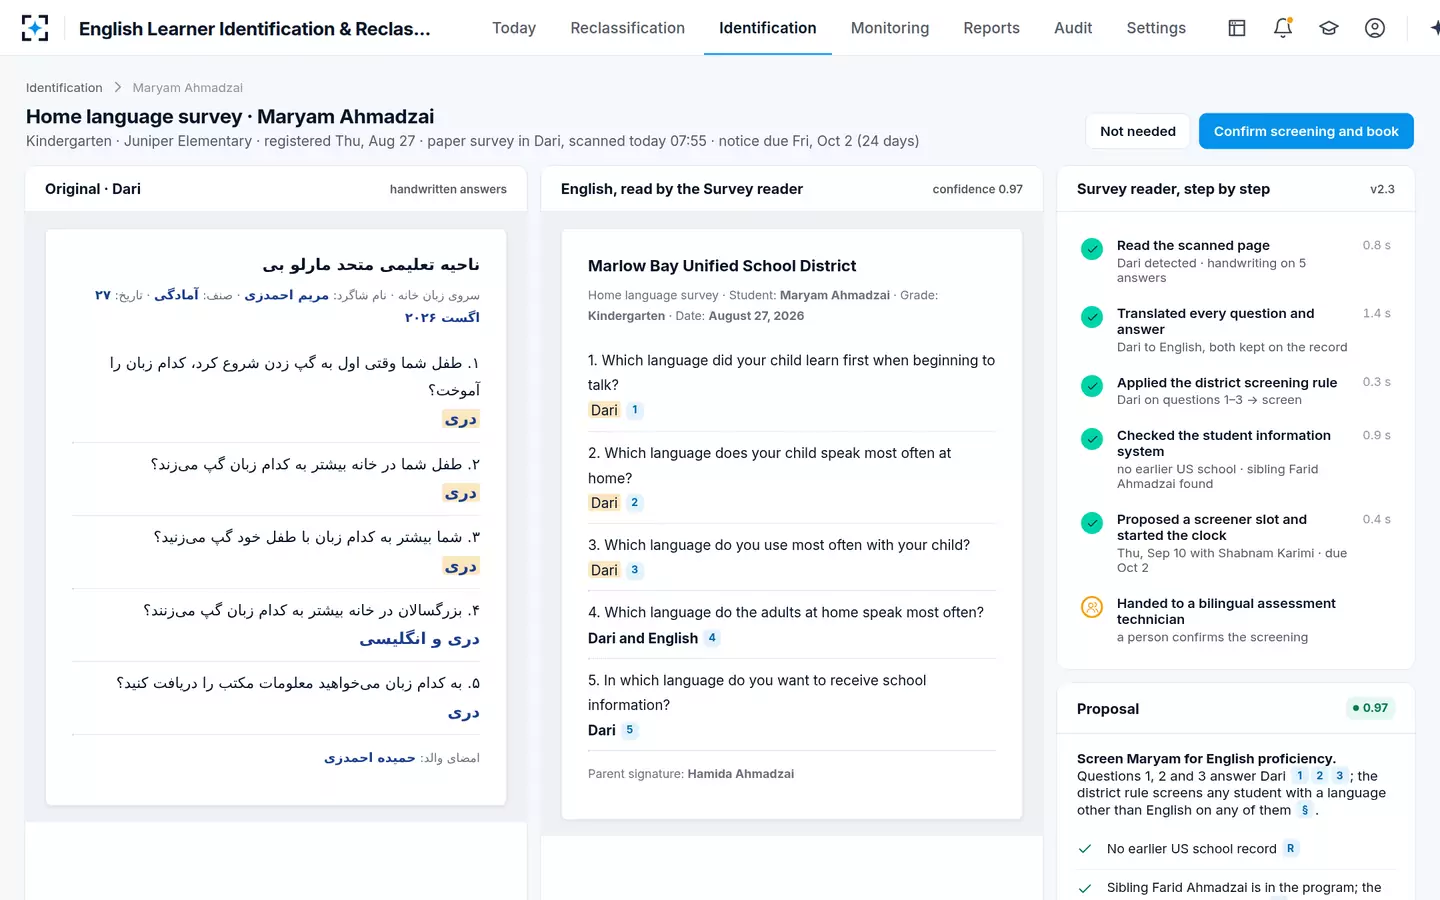
Task: Click the app logo in the header
Action: (x=35, y=28)
